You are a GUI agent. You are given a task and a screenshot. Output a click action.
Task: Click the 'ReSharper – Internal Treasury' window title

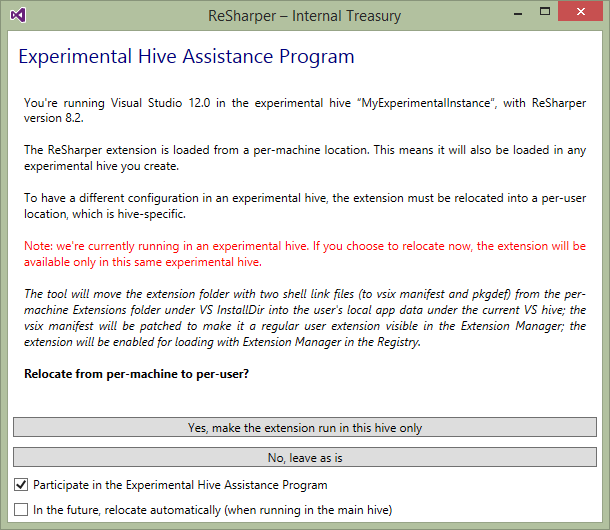[304, 16]
